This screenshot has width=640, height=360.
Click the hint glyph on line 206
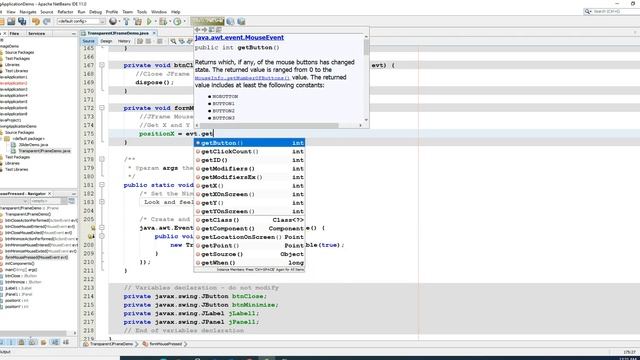click(x=93, y=228)
